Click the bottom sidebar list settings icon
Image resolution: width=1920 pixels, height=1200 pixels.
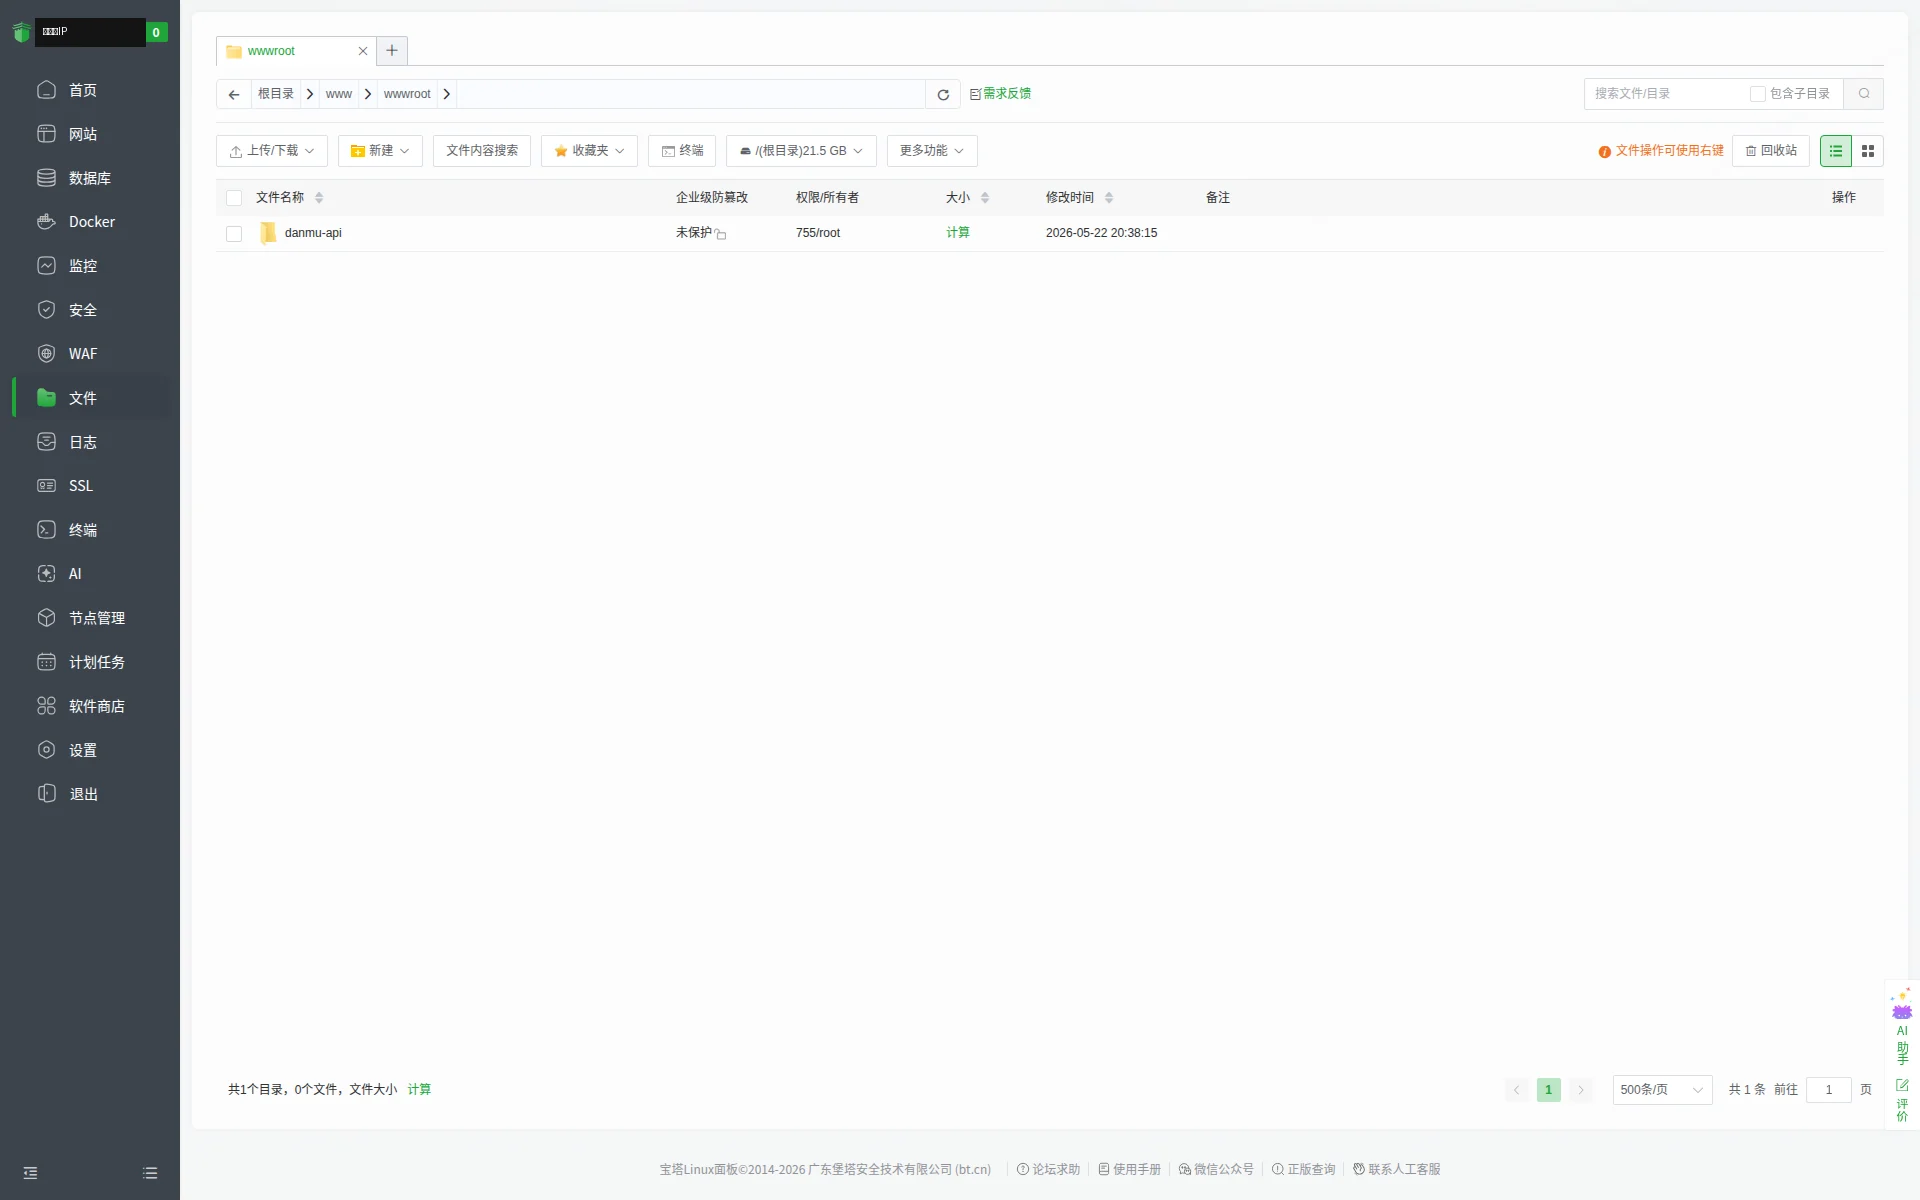pos(150,1173)
